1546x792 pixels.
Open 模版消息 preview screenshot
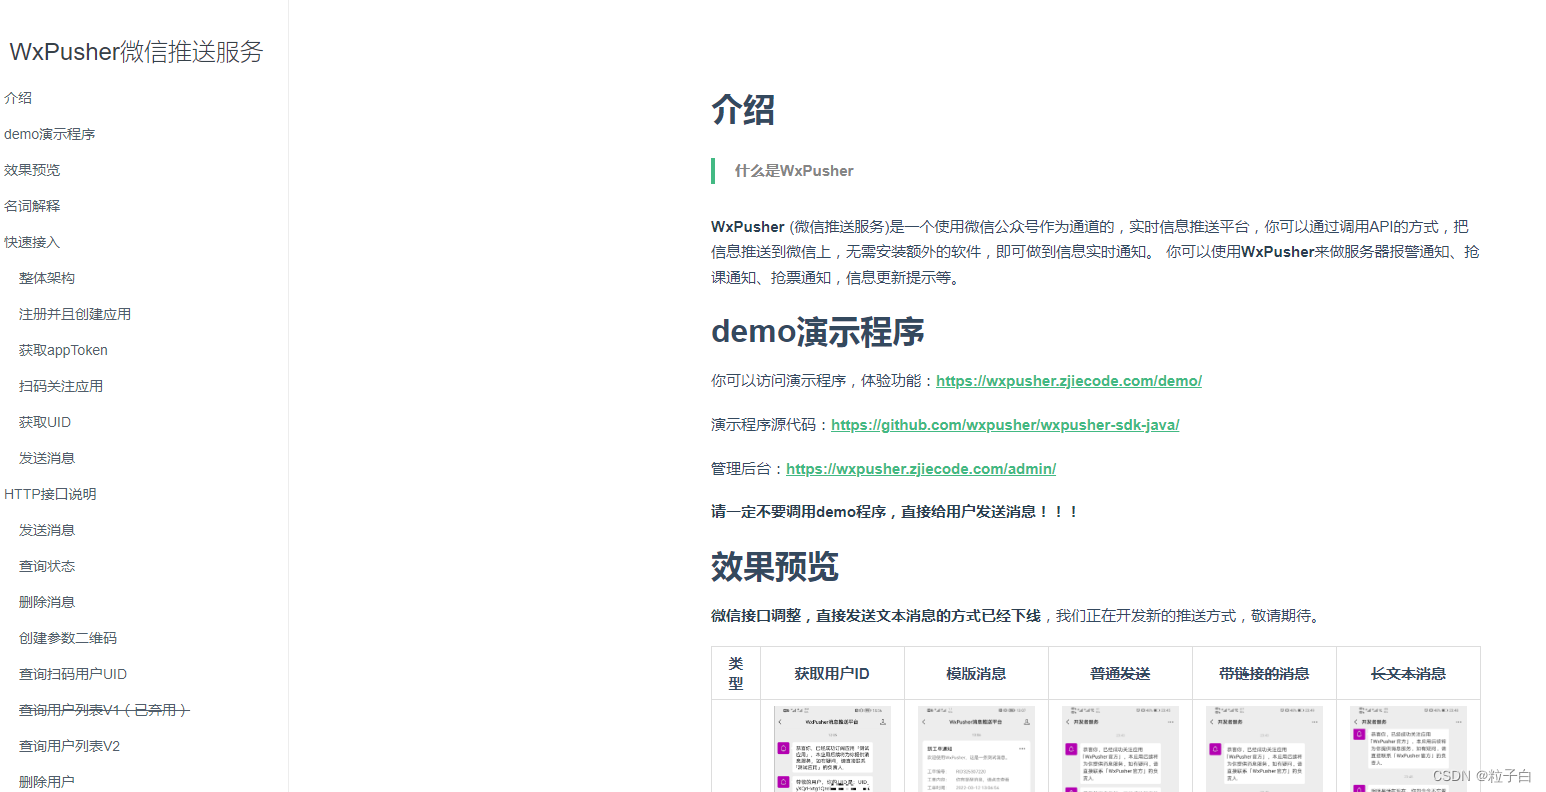976,749
